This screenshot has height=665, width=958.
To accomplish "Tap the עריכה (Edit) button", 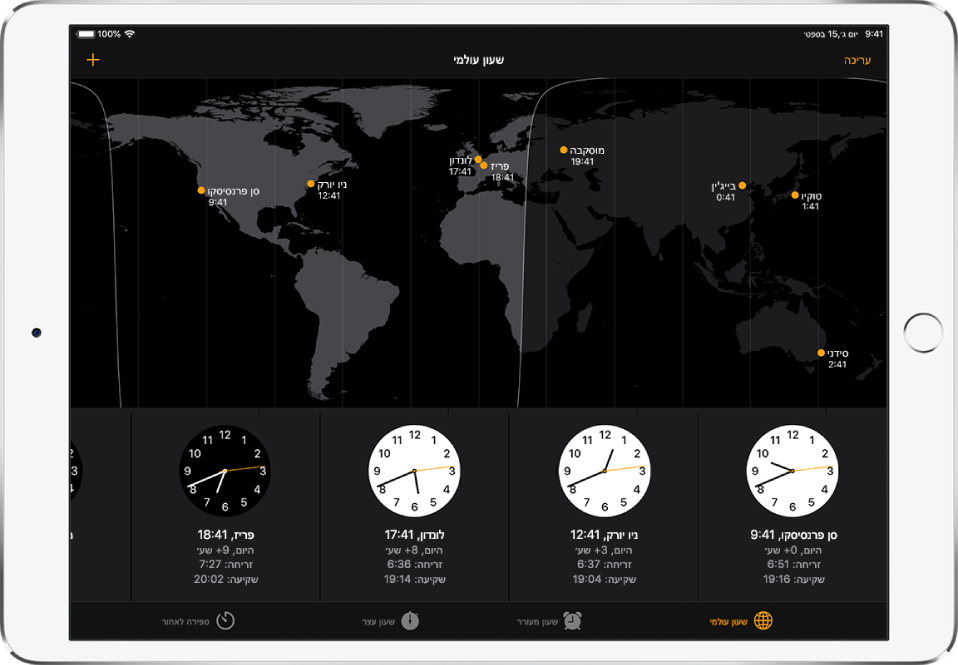I will click(x=857, y=60).
